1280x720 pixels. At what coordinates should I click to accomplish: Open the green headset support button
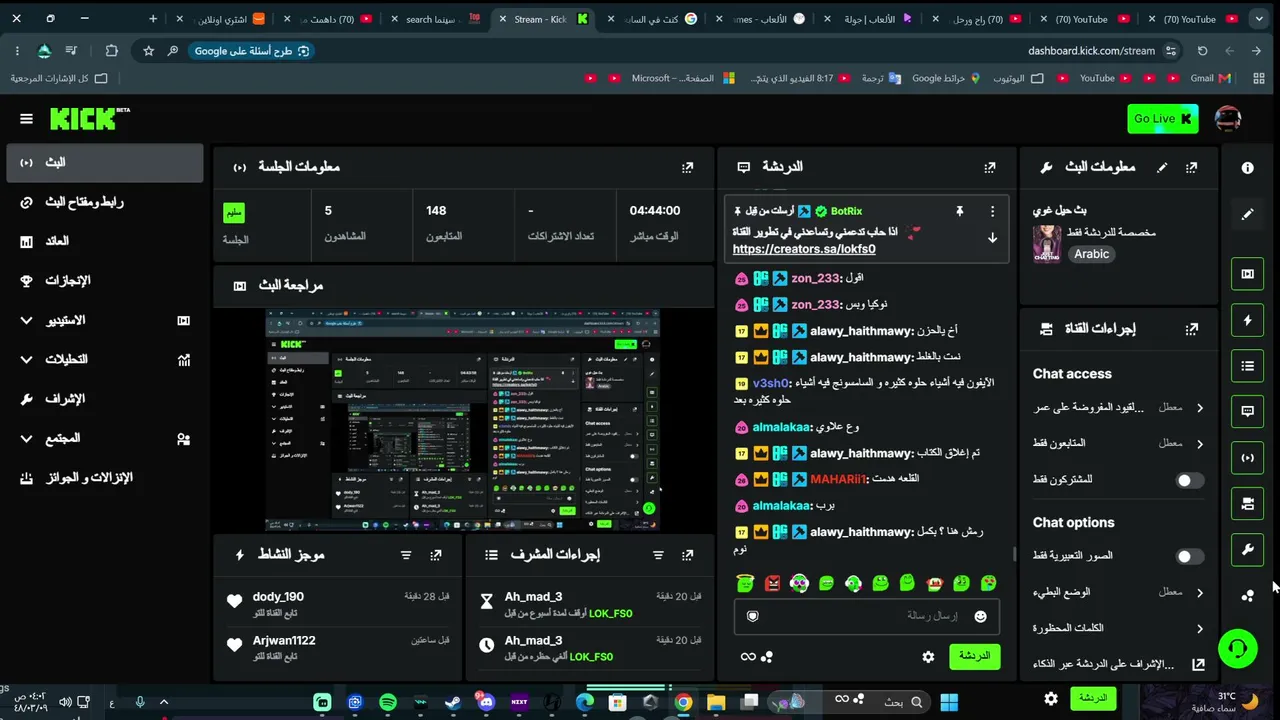(x=1237, y=649)
